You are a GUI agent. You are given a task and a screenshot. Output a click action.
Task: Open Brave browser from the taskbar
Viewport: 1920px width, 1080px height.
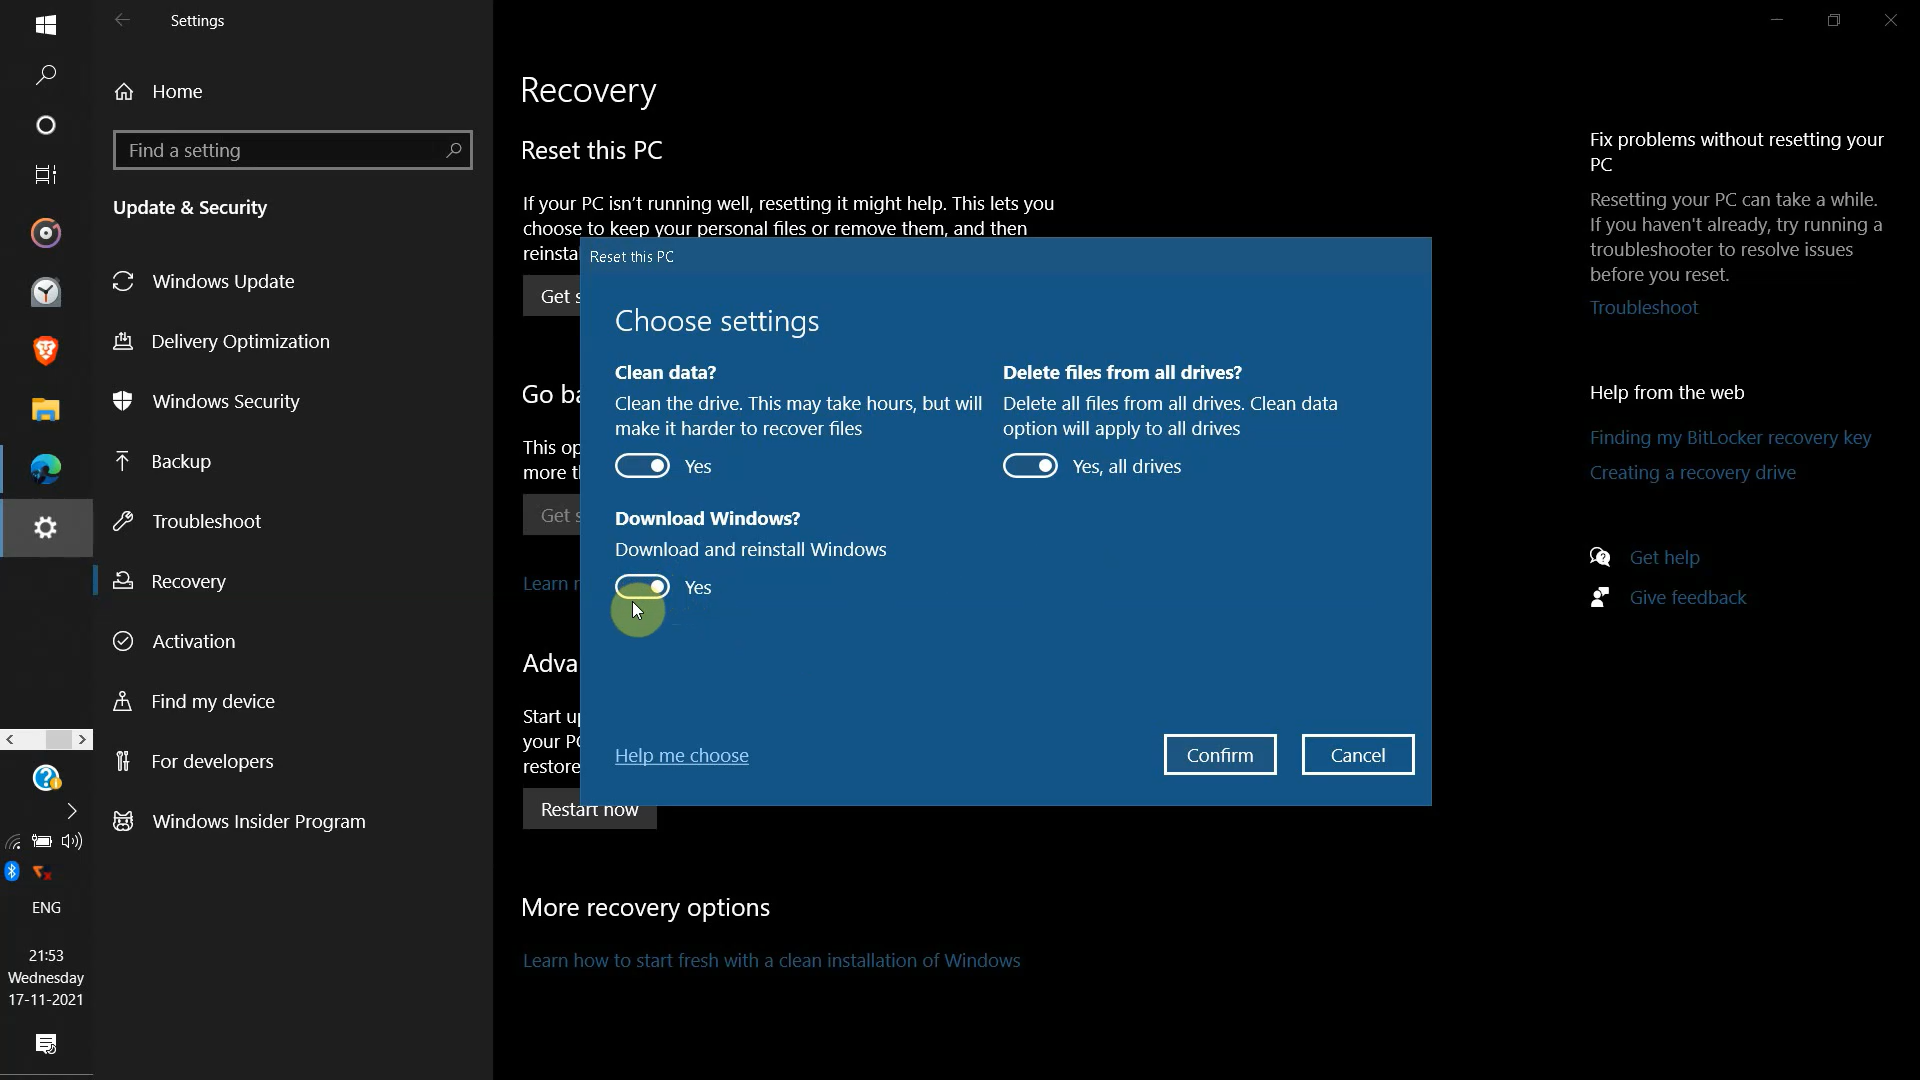coord(46,350)
